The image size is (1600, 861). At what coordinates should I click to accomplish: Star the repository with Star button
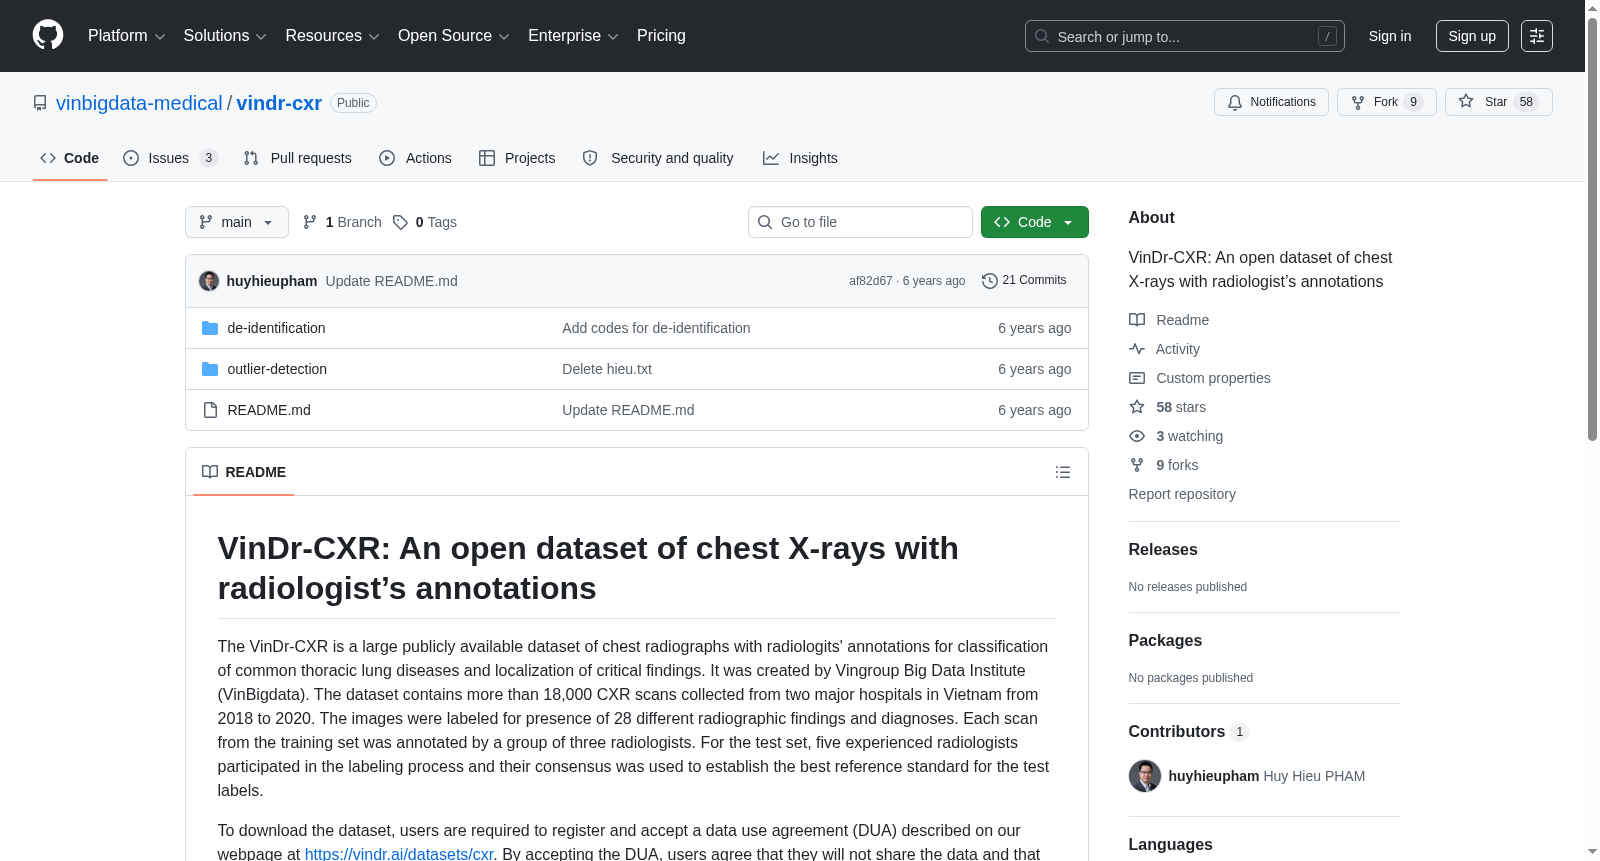point(1499,102)
